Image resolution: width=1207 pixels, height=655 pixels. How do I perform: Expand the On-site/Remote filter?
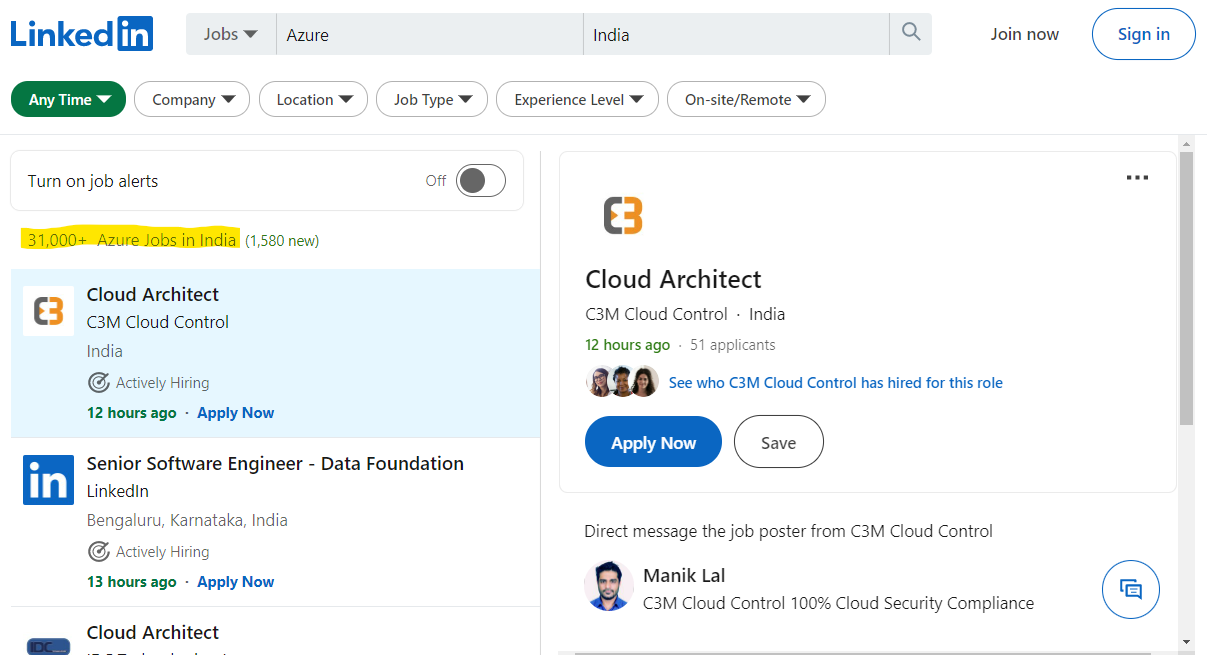746,99
